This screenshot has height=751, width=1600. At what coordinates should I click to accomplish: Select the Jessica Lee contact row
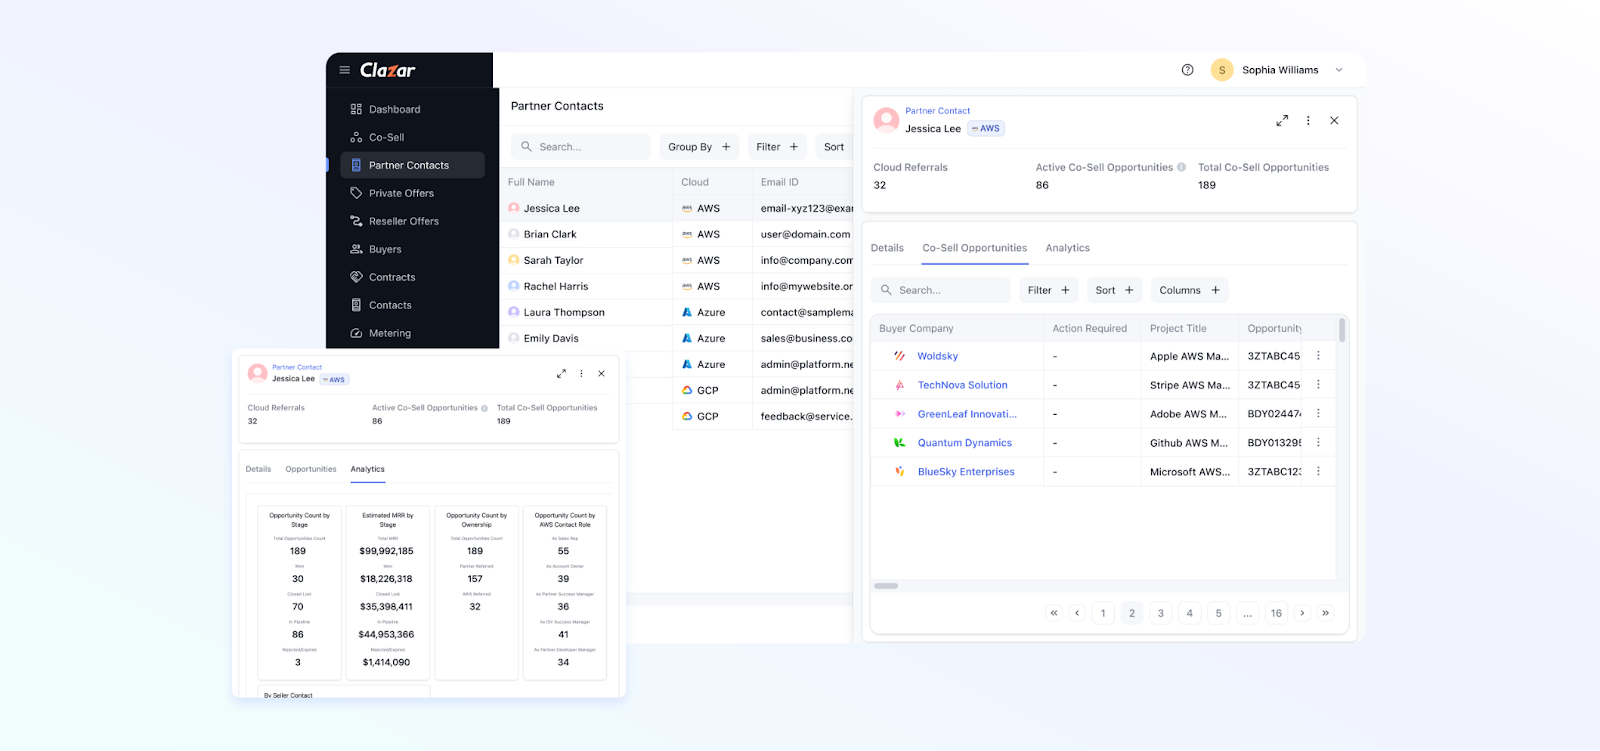(x=676, y=208)
